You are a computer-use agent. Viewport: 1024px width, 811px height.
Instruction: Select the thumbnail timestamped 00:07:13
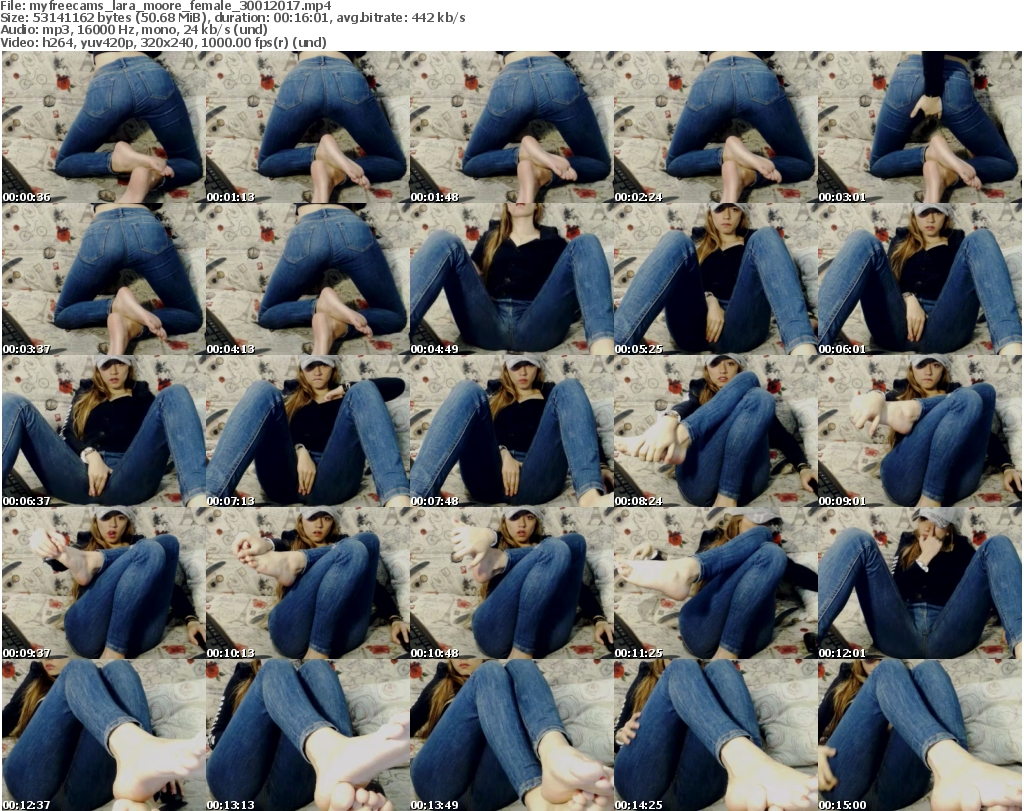(307, 432)
